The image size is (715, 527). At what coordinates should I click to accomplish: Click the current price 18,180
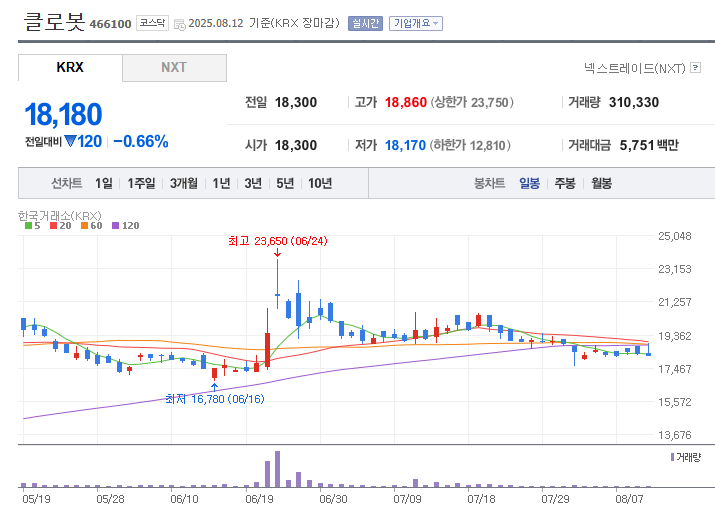pyautogui.click(x=63, y=114)
